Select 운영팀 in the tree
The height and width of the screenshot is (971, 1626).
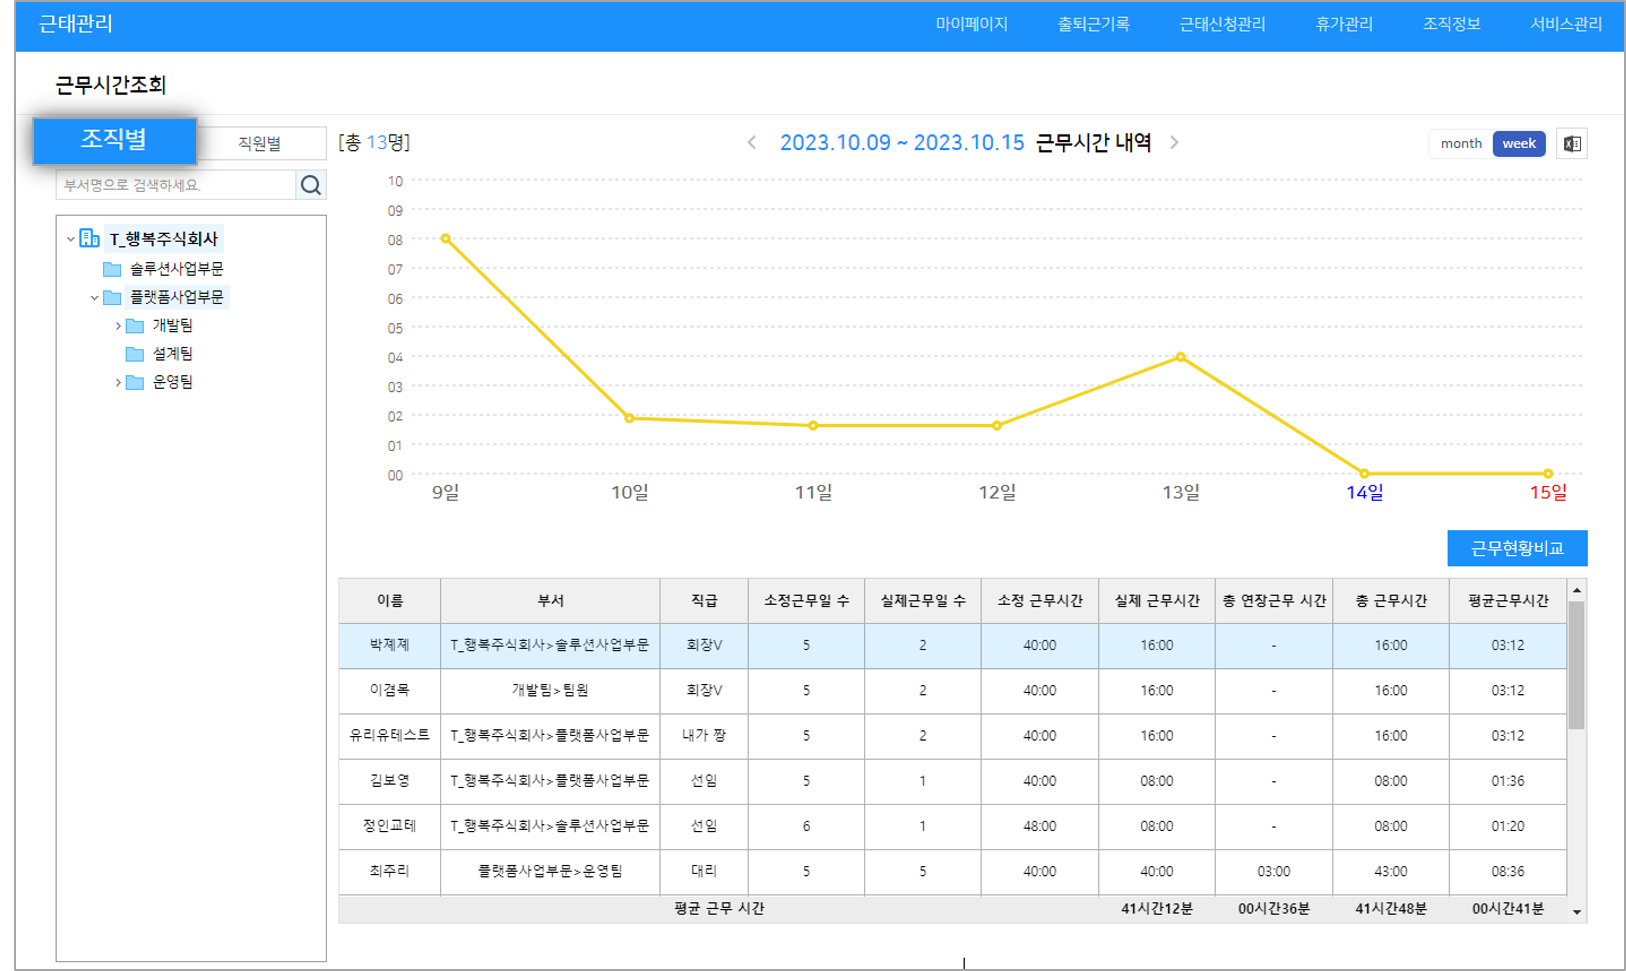(x=172, y=382)
